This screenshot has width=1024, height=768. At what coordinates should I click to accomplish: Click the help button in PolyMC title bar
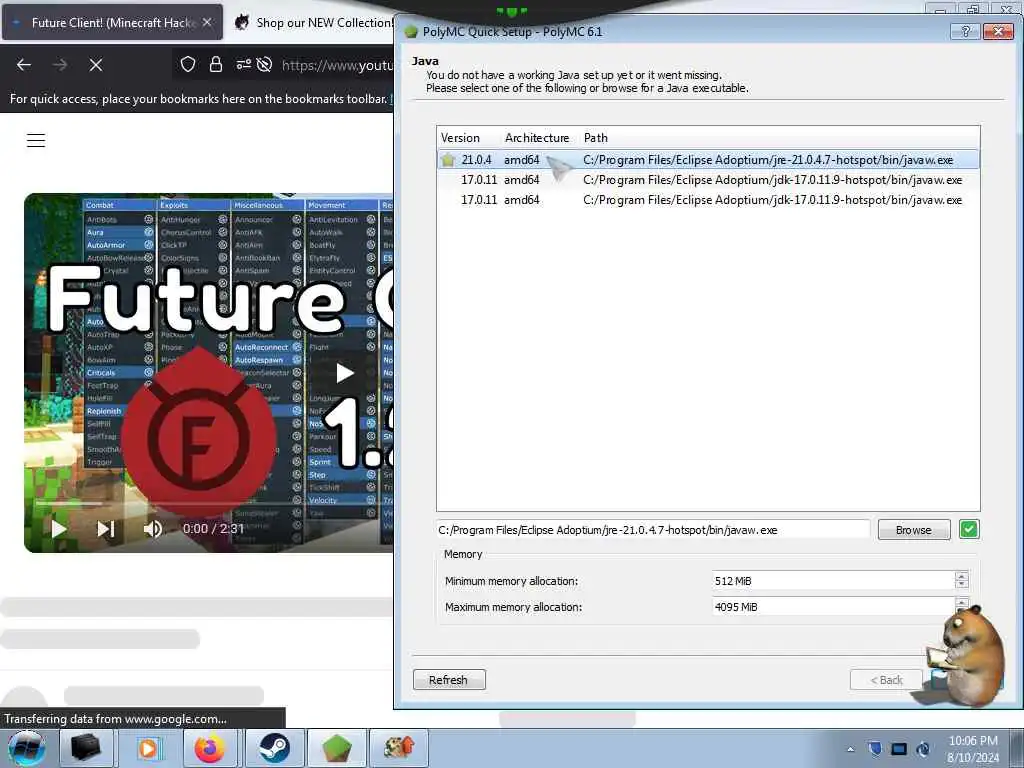coord(965,31)
